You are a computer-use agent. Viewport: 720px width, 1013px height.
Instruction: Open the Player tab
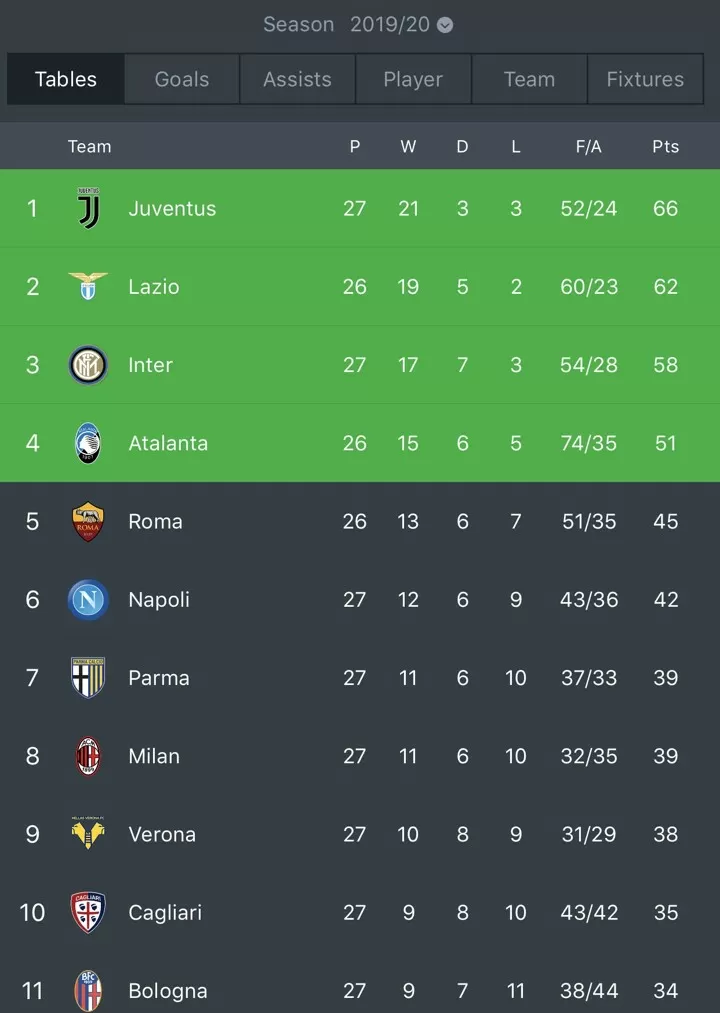click(x=413, y=79)
